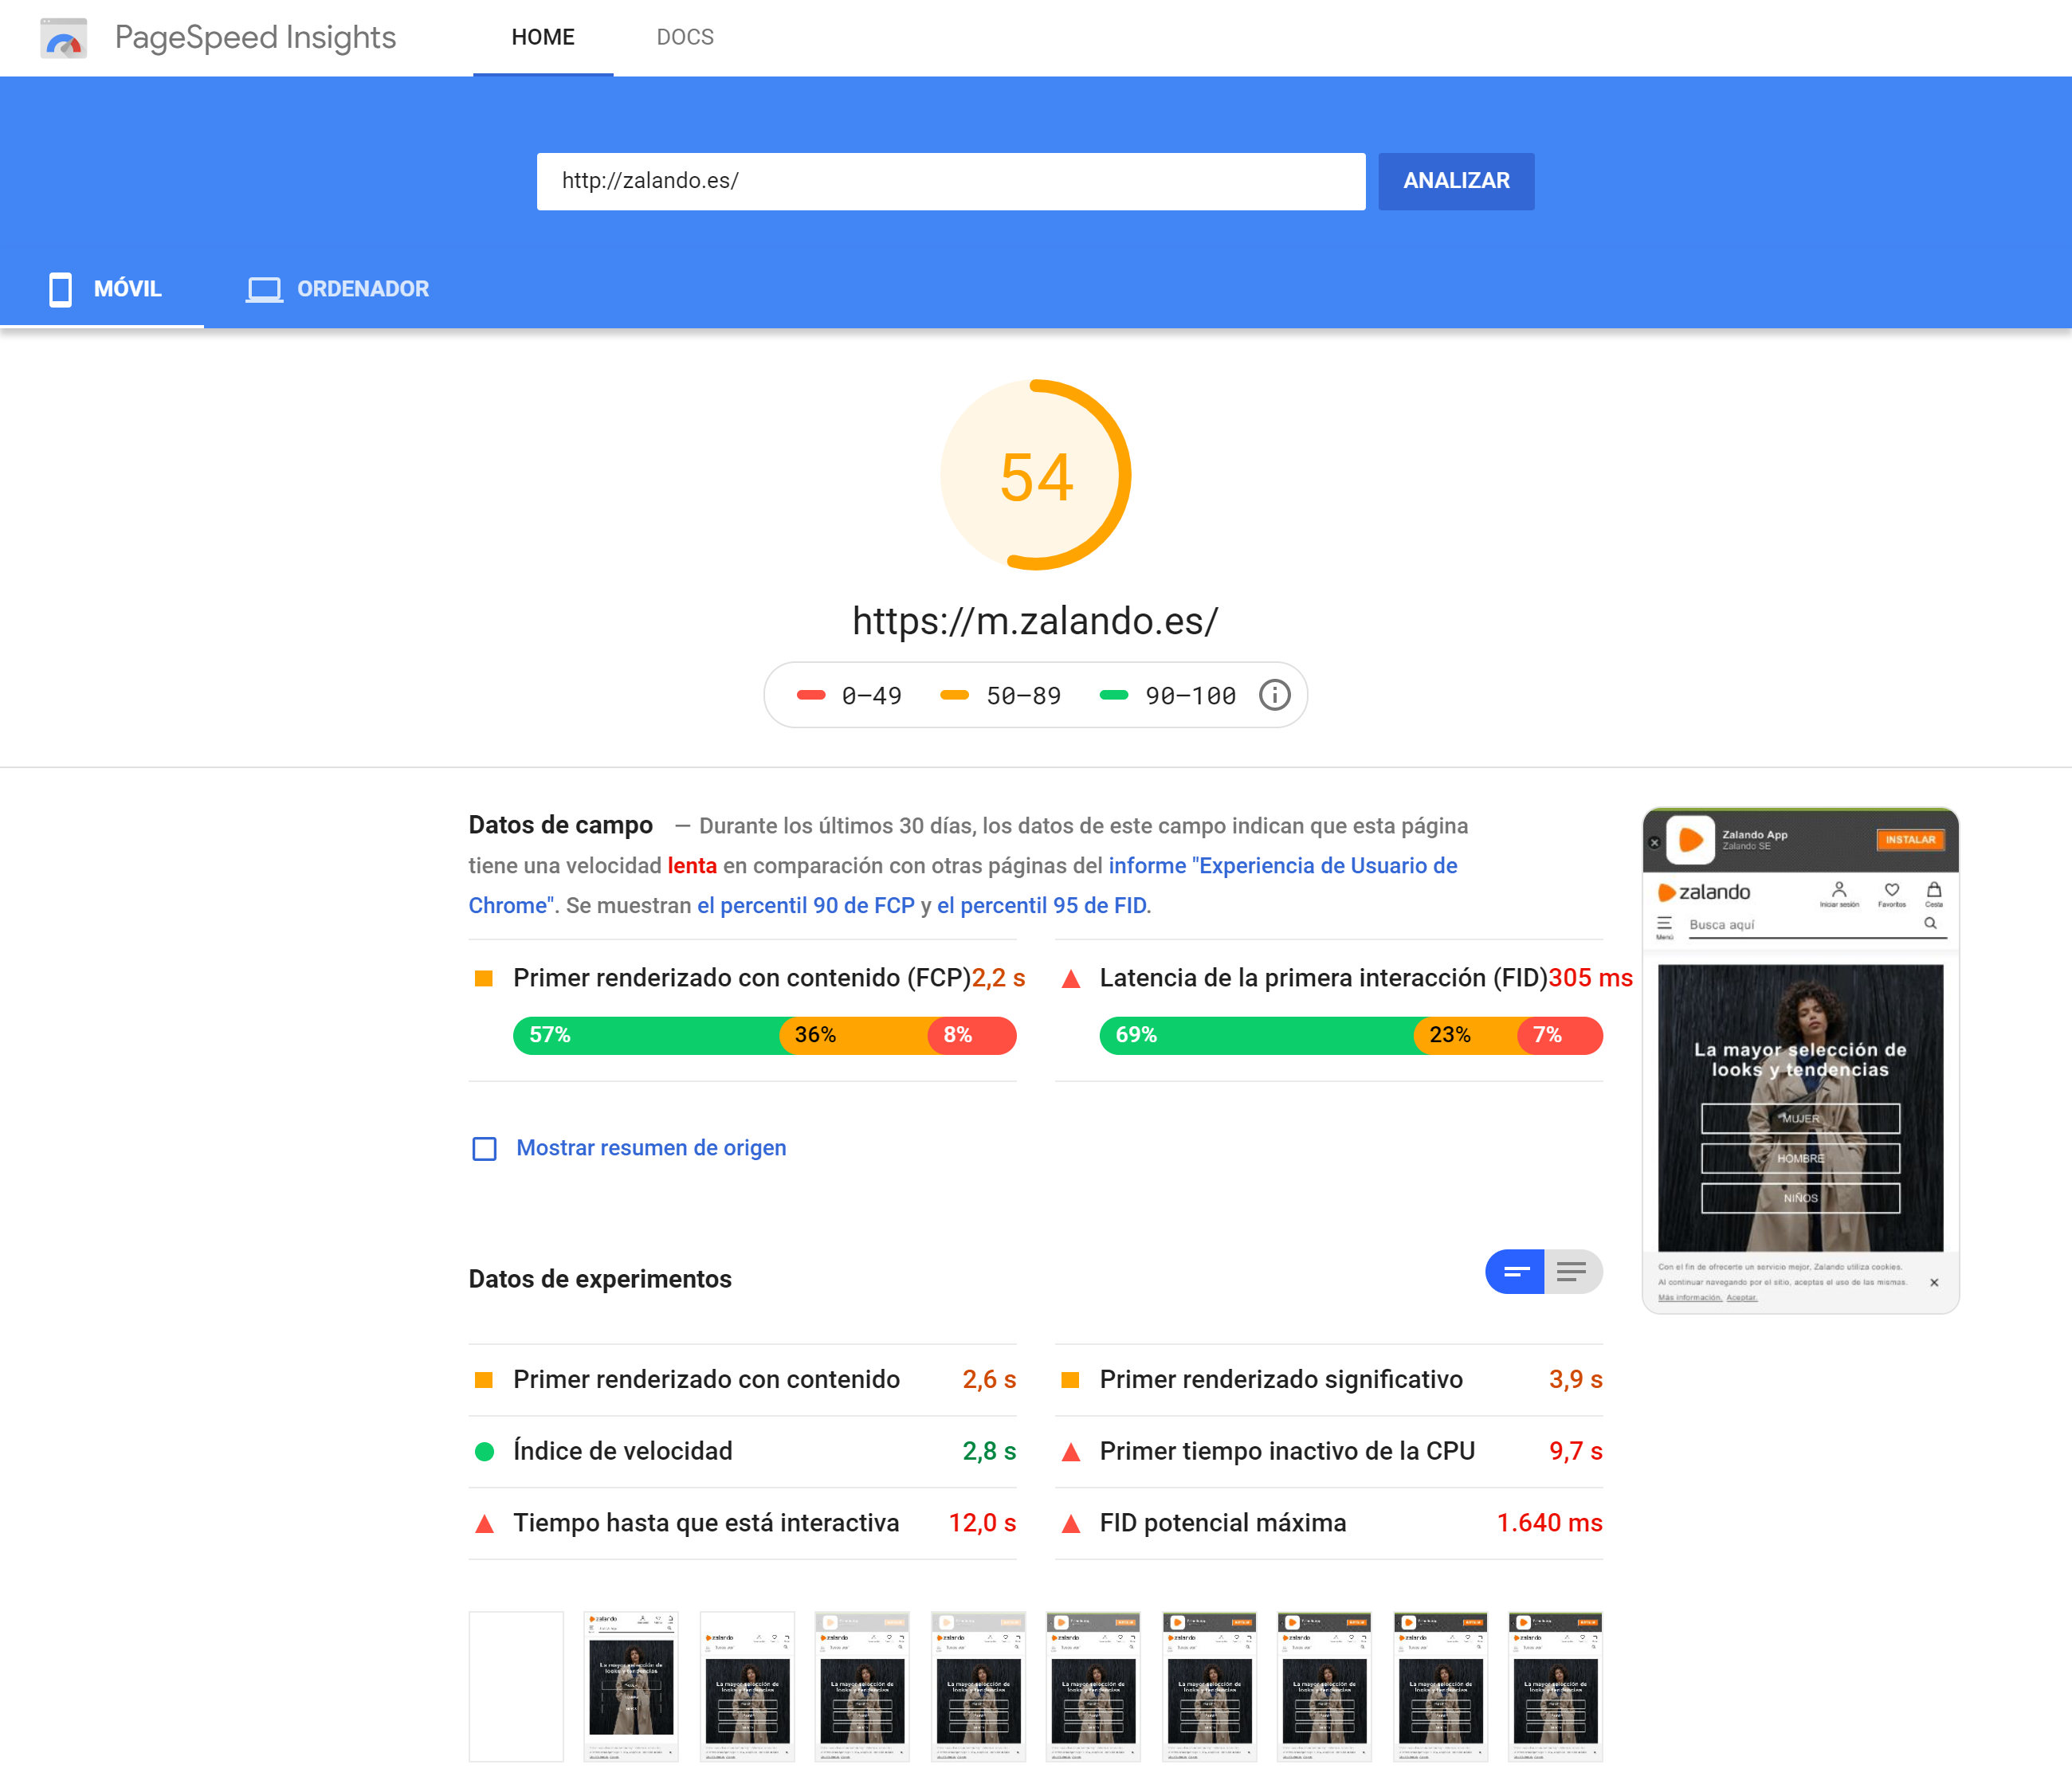
Task: Select the HOME tab
Action: 543,37
